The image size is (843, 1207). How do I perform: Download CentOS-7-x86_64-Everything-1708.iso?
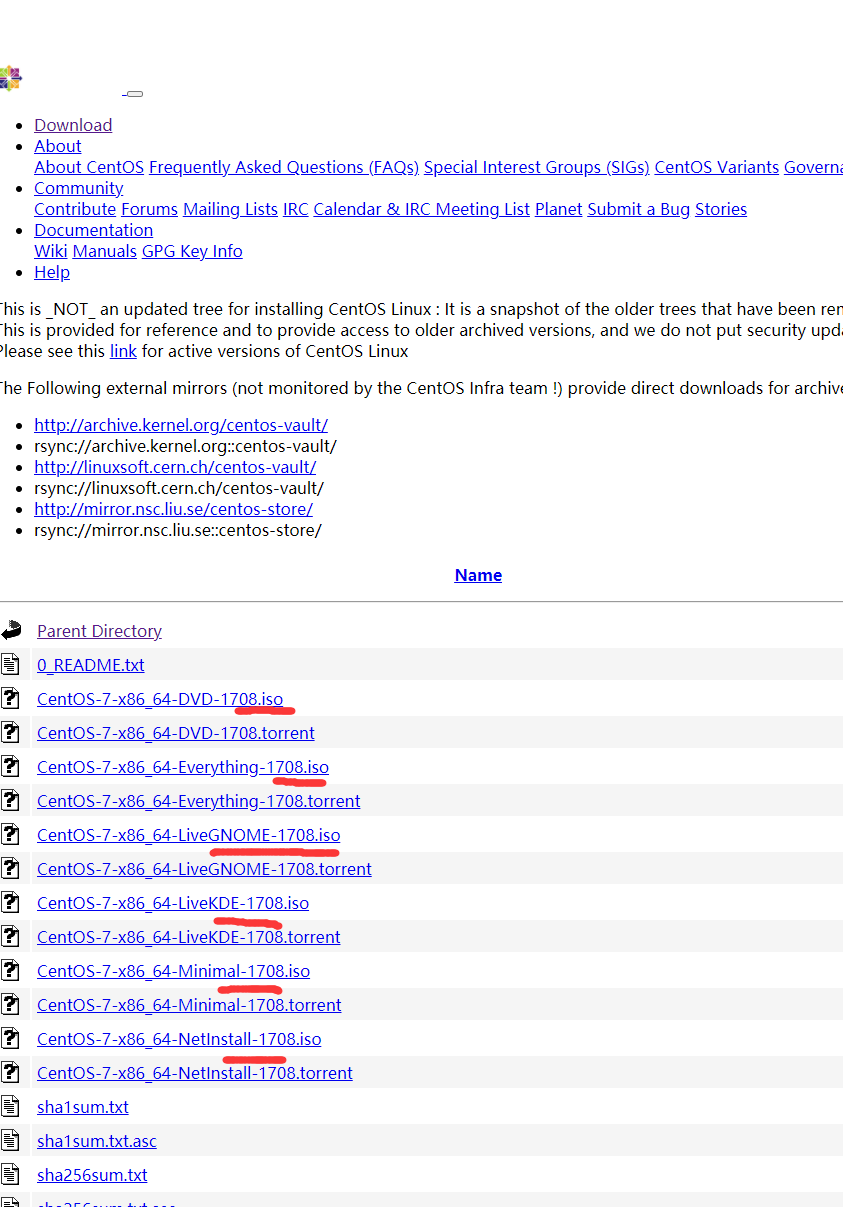183,767
